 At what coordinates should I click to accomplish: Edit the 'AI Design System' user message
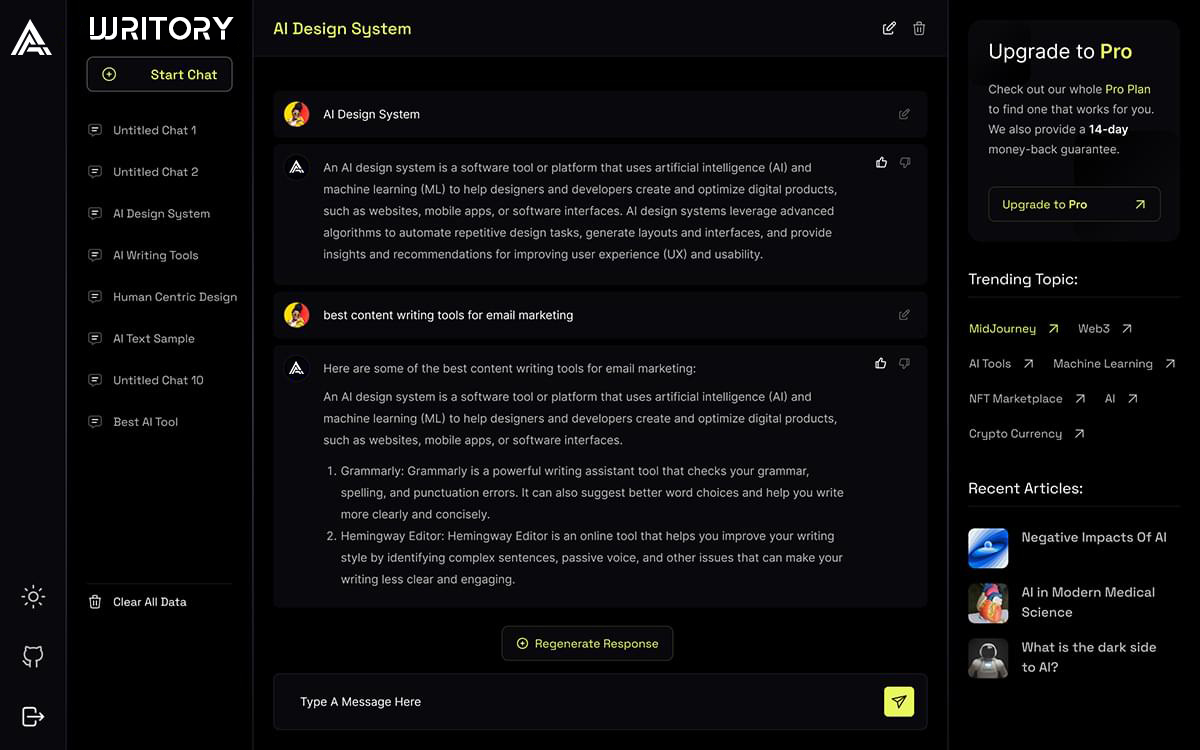pyautogui.click(x=904, y=114)
